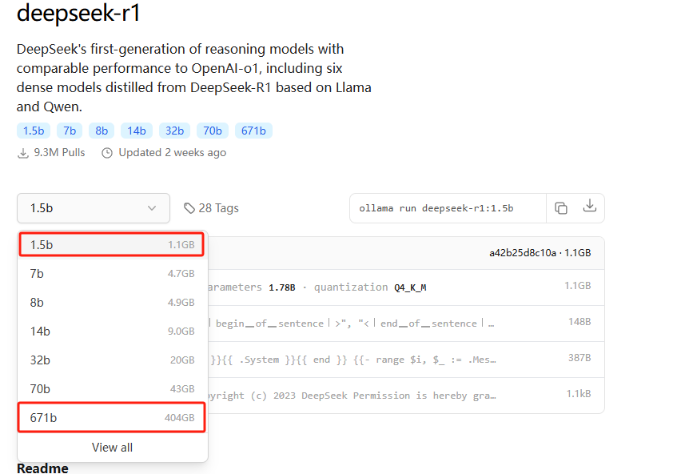Click the download icon beside command
Viewport: 676px width, 475px height.
click(x=590, y=208)
